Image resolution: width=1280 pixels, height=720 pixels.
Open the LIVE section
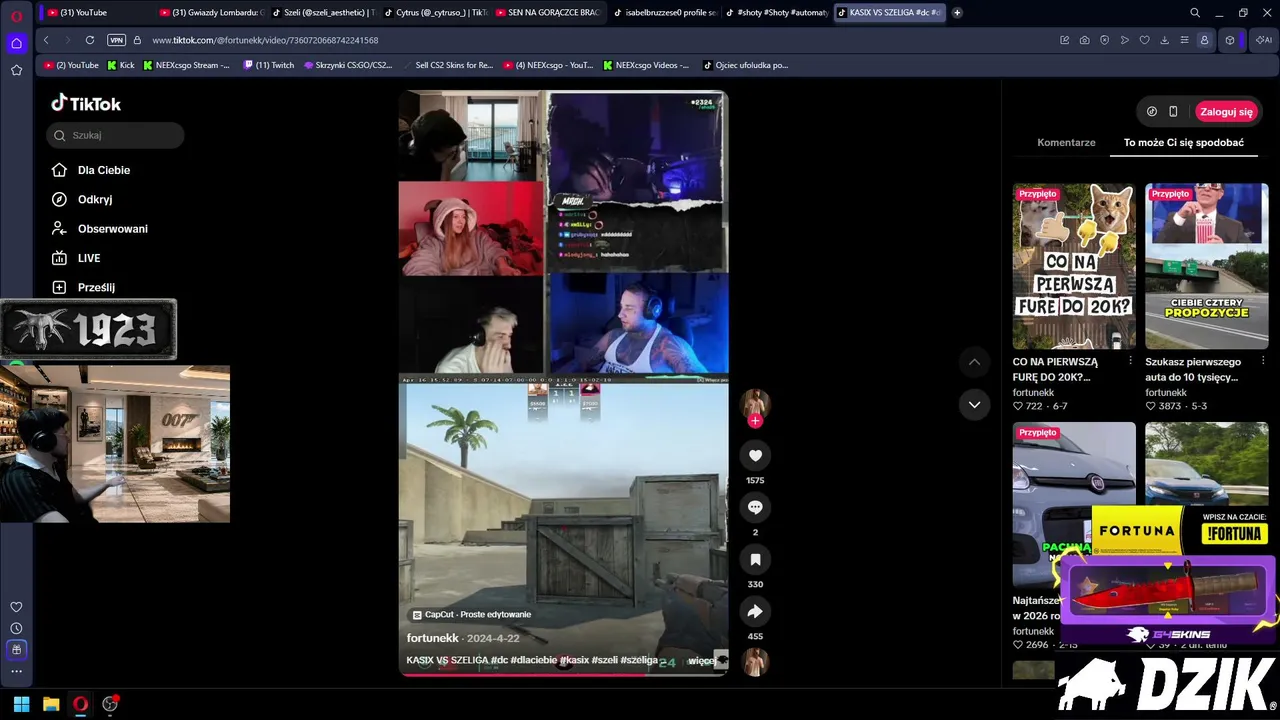[89, 258]
